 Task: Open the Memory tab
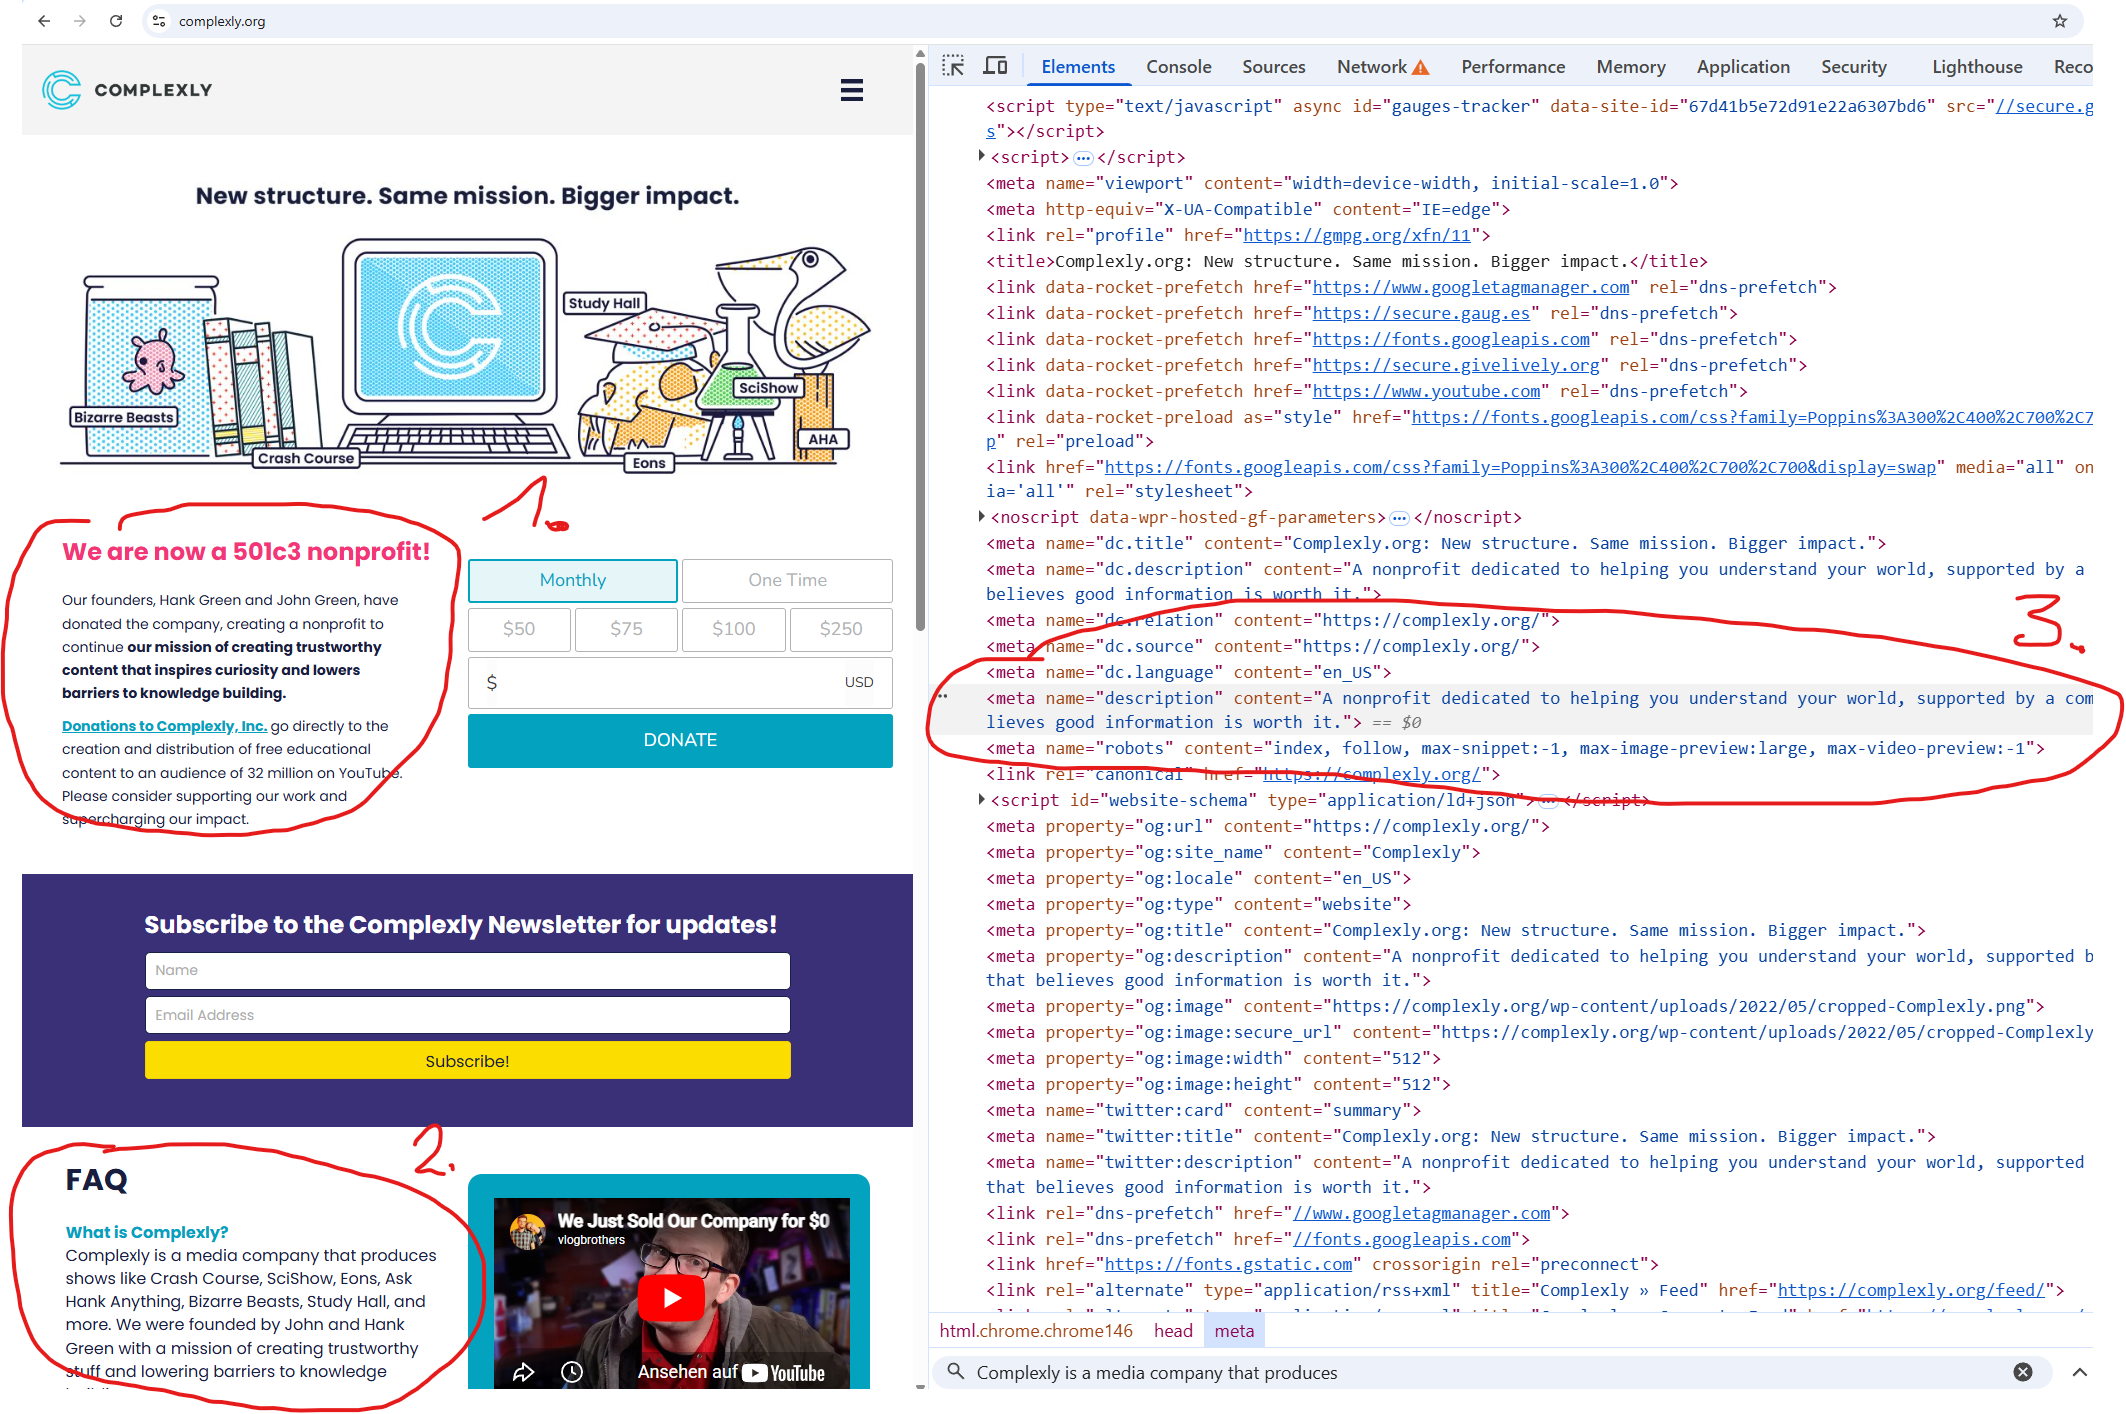point(1631,67)
